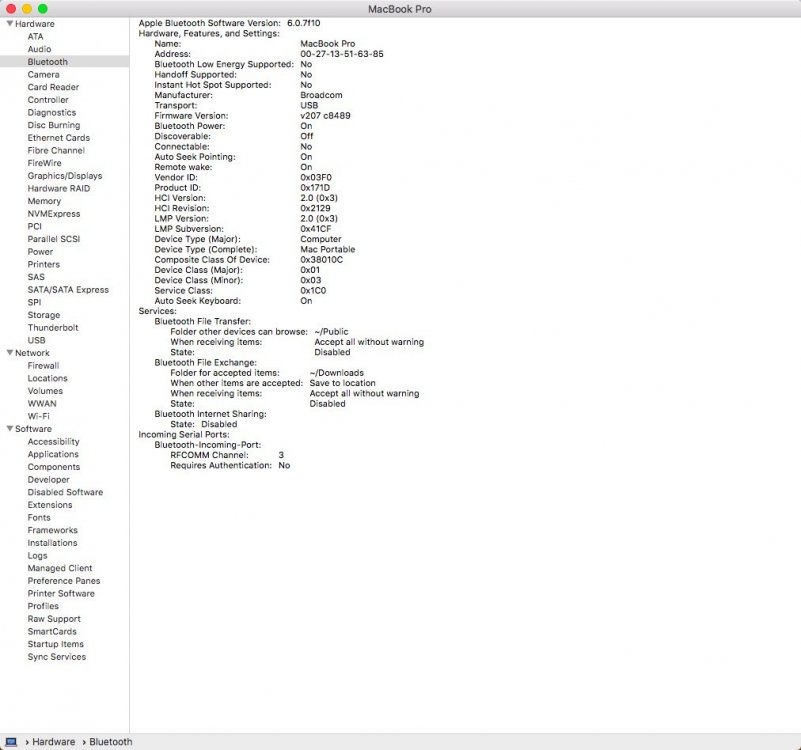The image size is (801, 750).
Task: Open Power information
Action: [40, 251]
